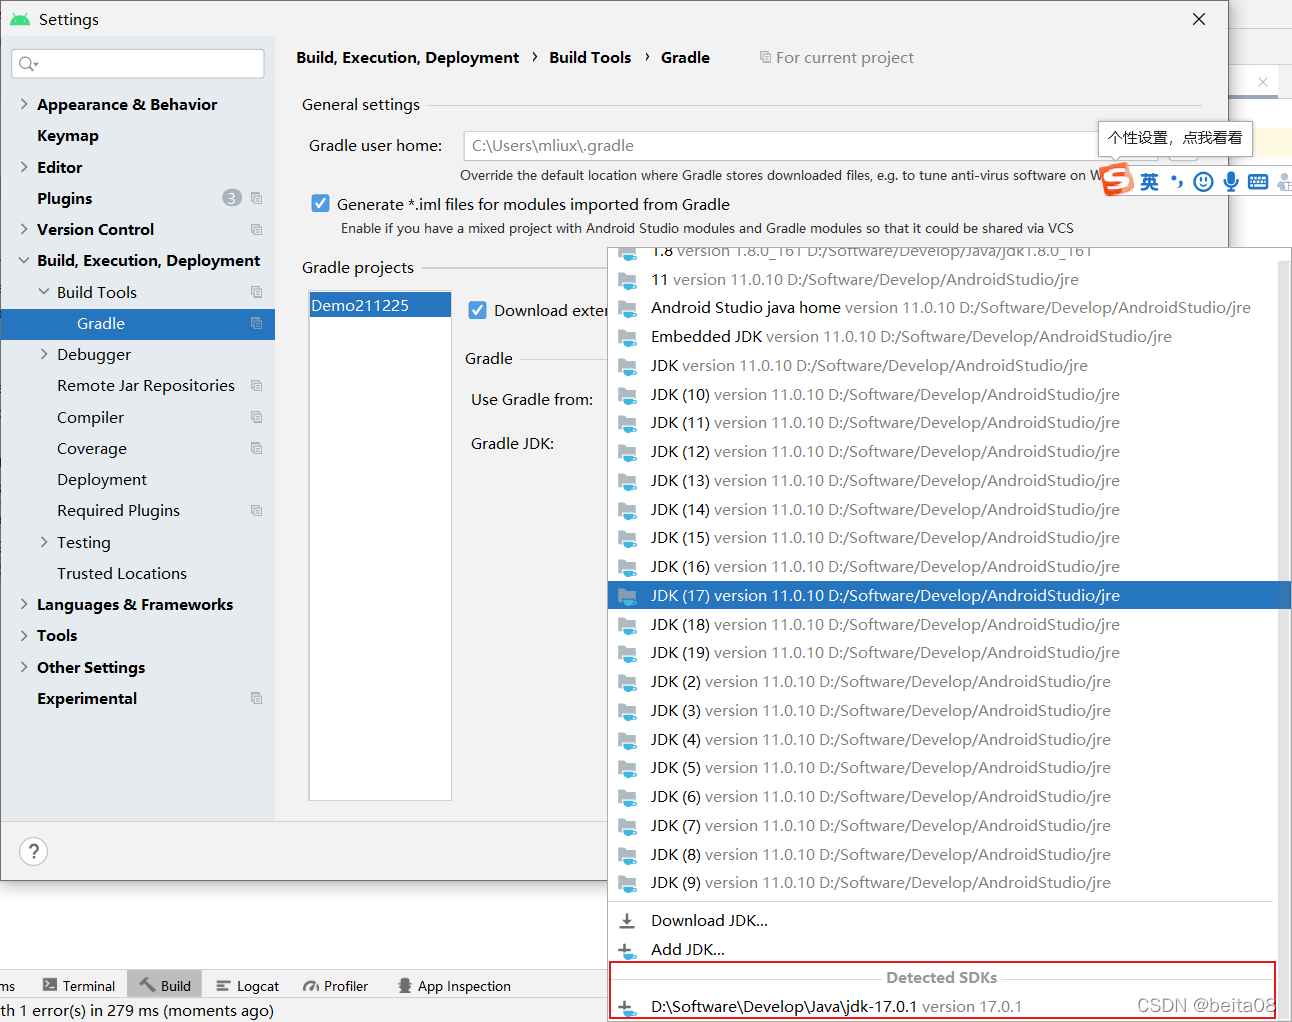The height and width of the screenshot is (1022, 1292).
Task: Collapse Build, Execution, Deployment section
Action: [24, 260]
